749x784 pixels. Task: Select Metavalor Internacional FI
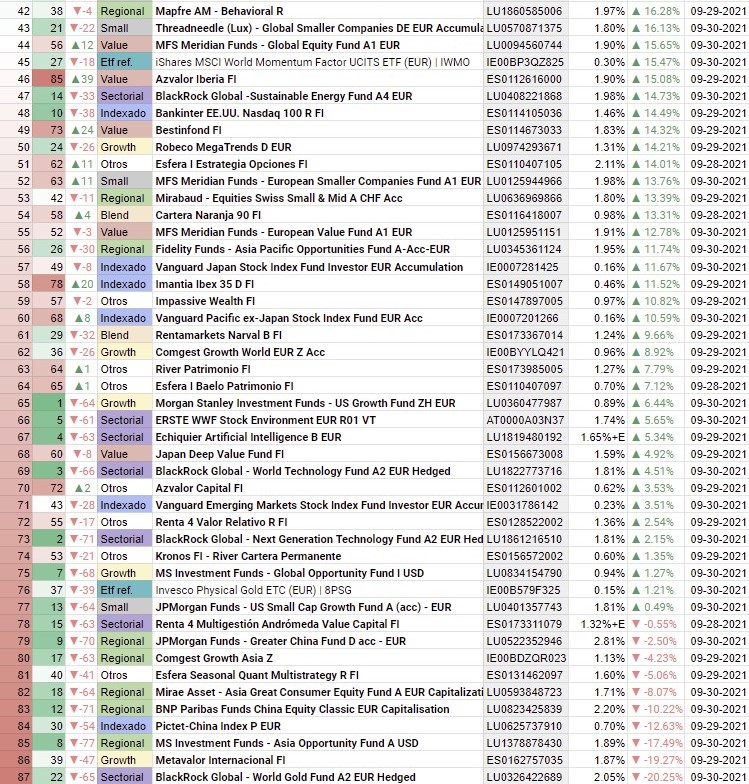pos(318,760)
